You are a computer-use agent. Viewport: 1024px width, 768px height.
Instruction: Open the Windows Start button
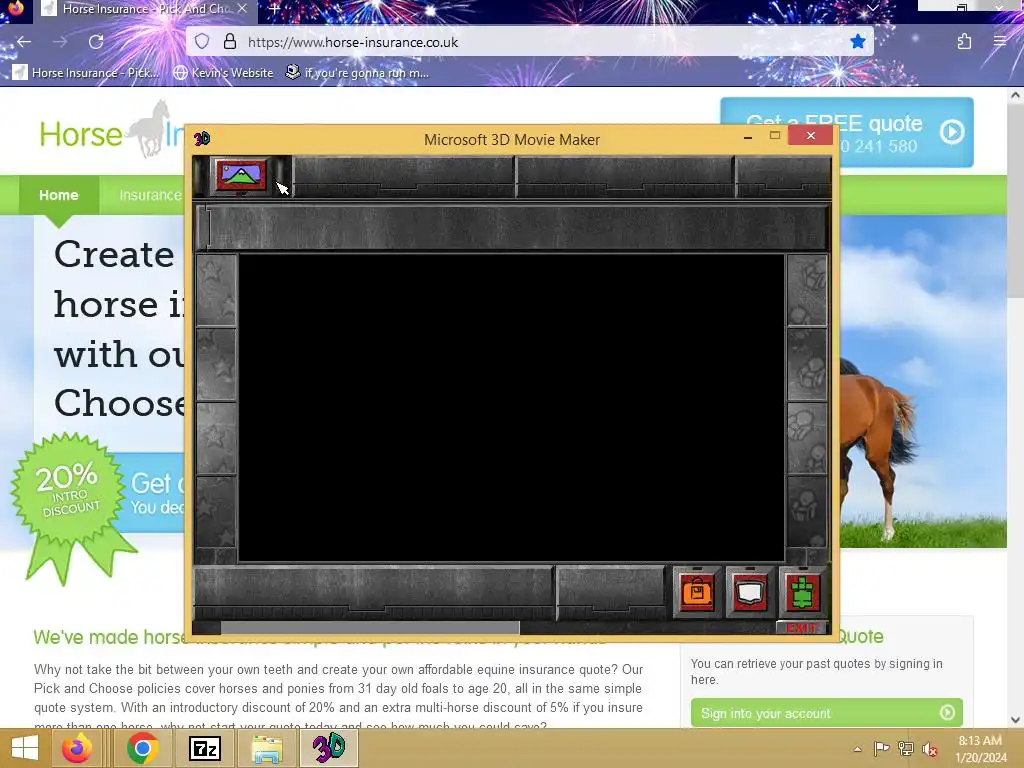pyautogui.click(x=24, y=748)
